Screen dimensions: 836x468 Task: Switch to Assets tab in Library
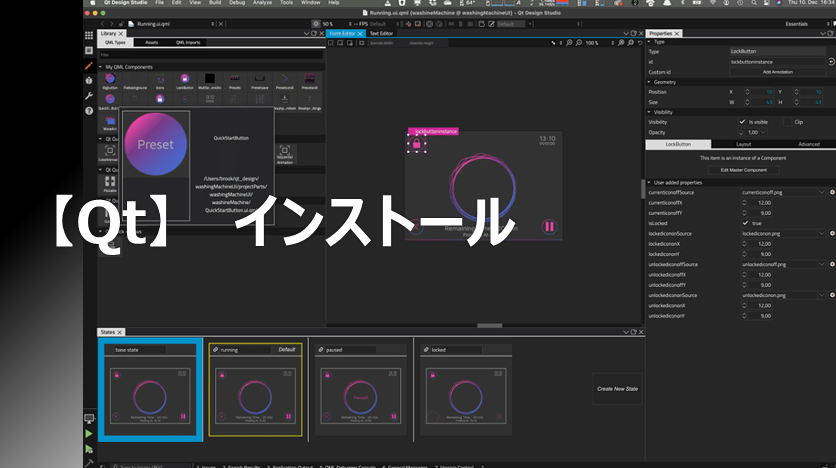[151, 43]
